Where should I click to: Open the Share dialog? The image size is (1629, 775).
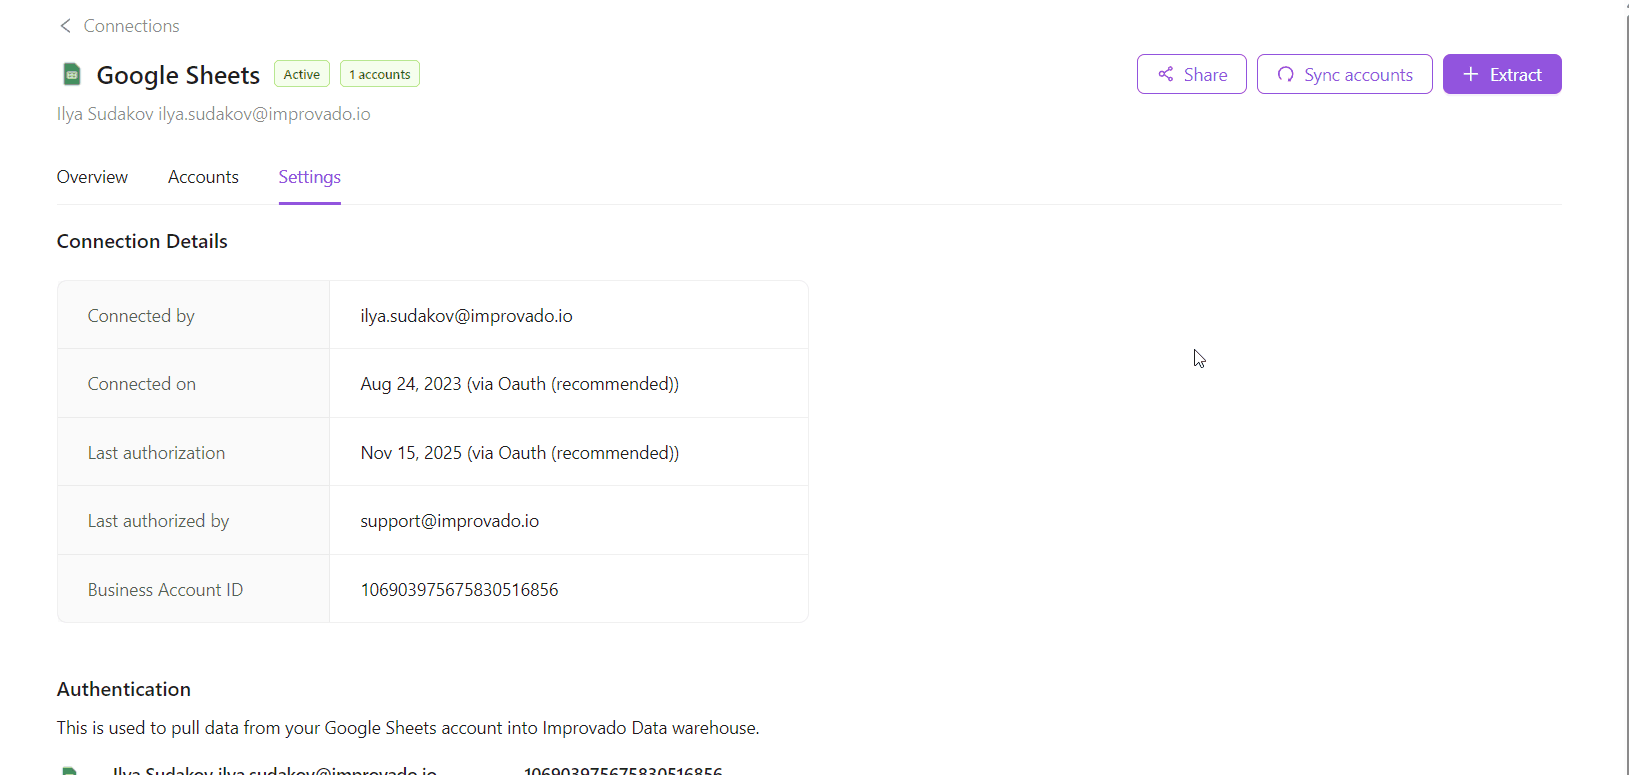coord(1192,74)
